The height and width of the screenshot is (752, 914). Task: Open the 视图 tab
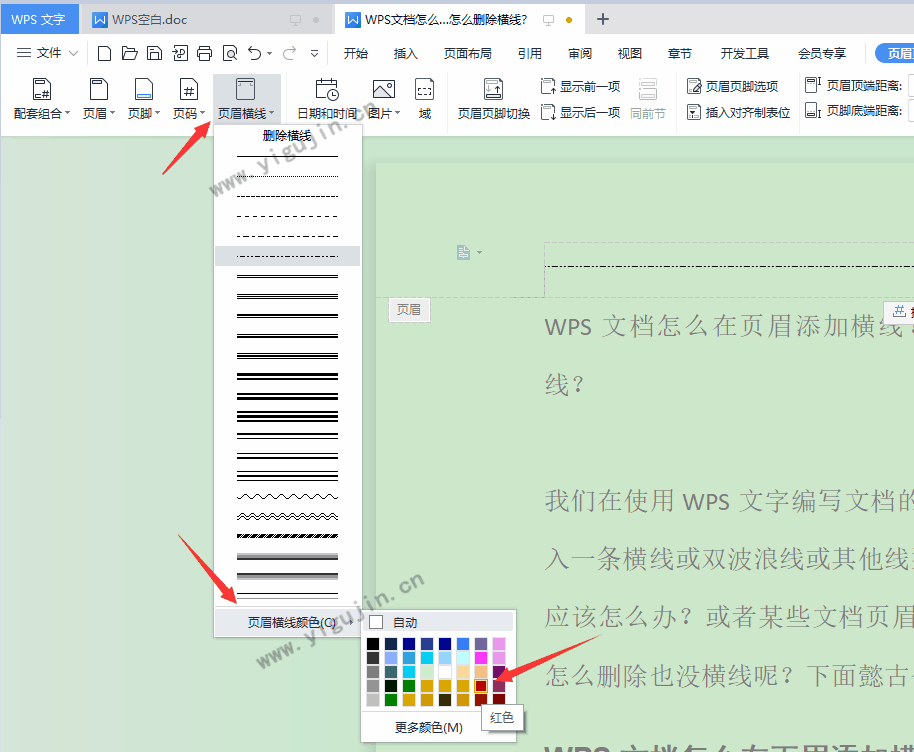[x=630, y=54]
